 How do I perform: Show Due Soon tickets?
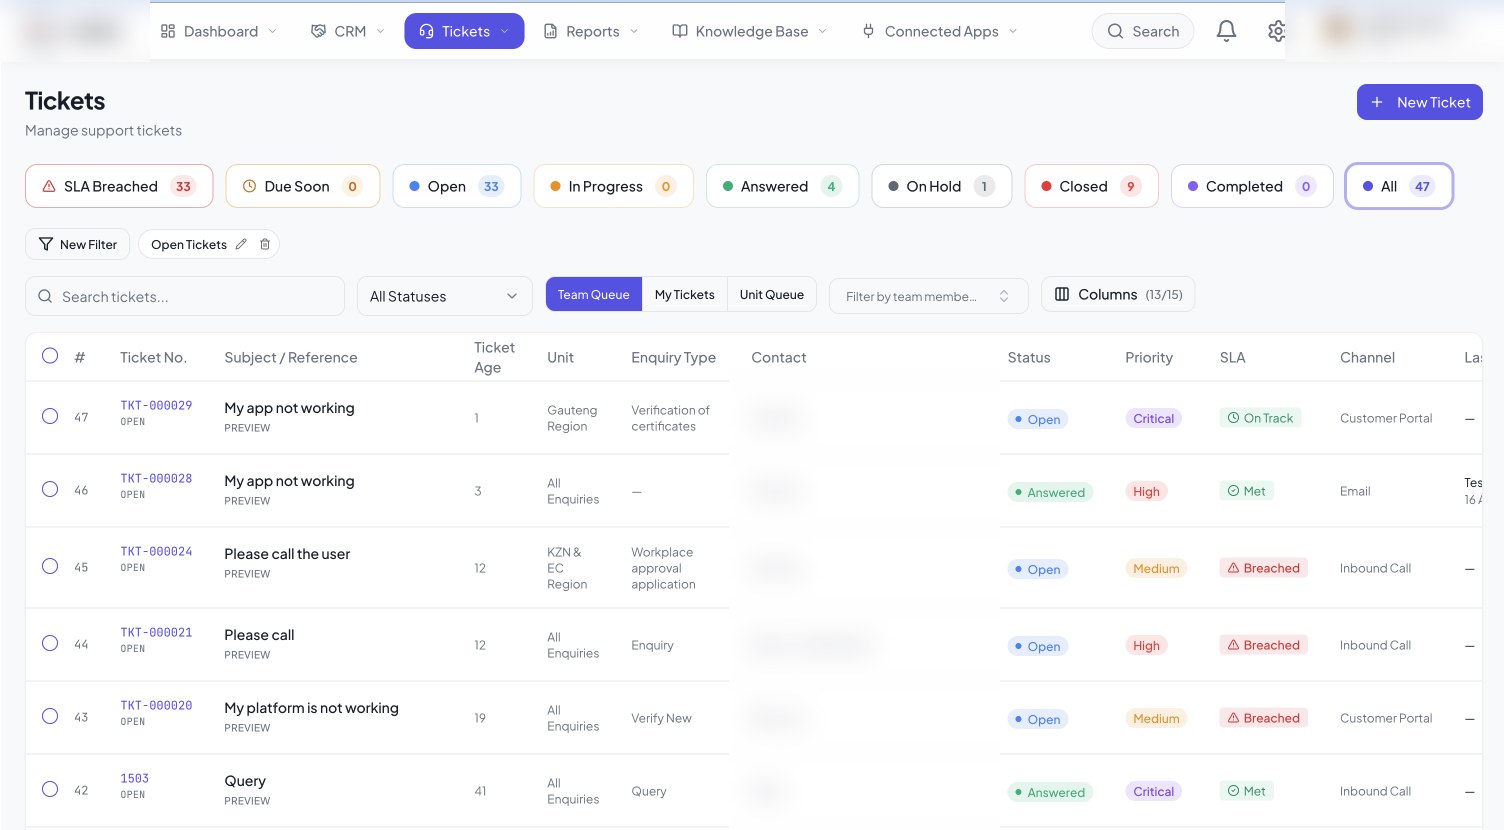coord(303,186)
